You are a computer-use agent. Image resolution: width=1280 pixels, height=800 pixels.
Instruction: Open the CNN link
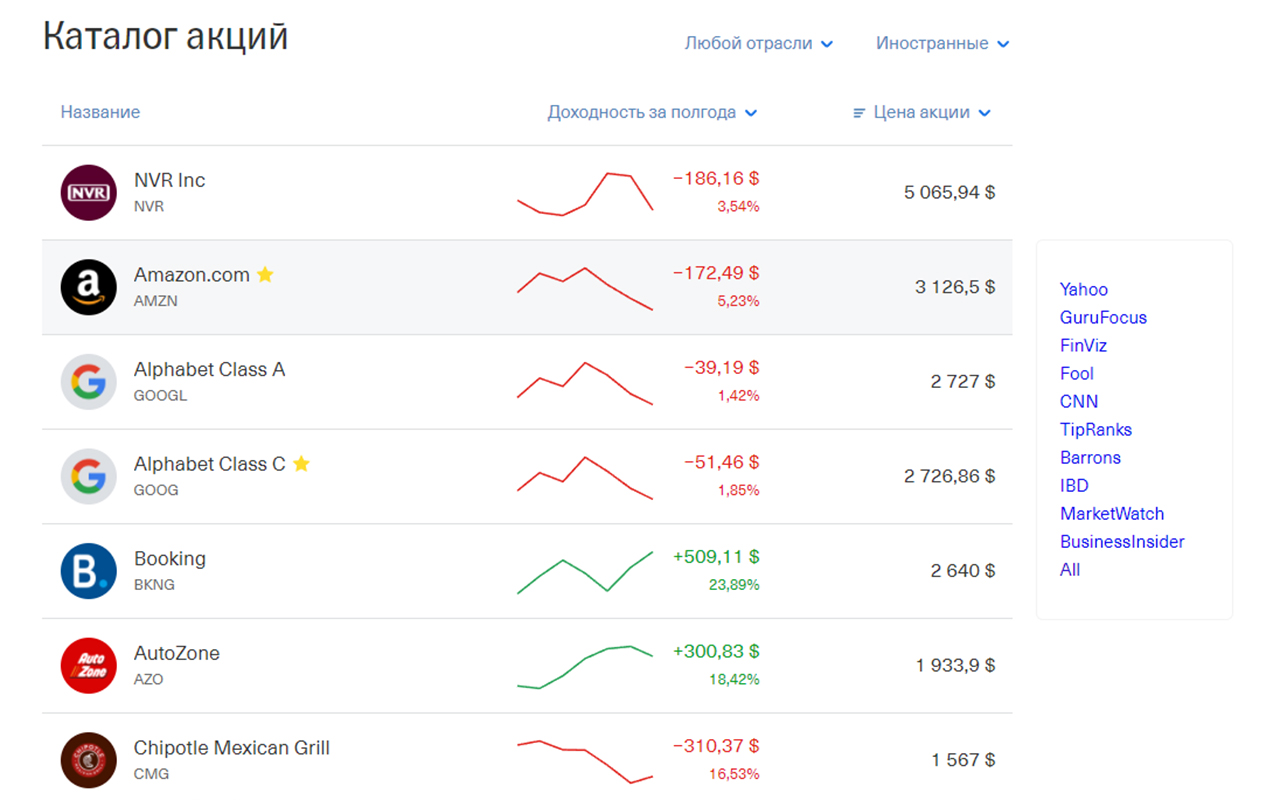click(x=1079, y=401)
